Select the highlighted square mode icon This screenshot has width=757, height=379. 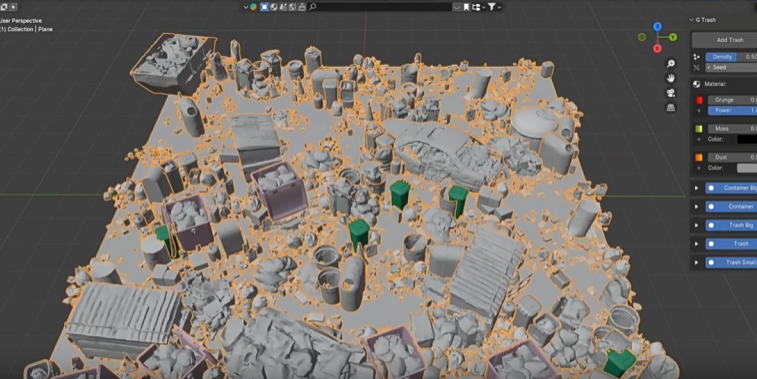point(264,7)
